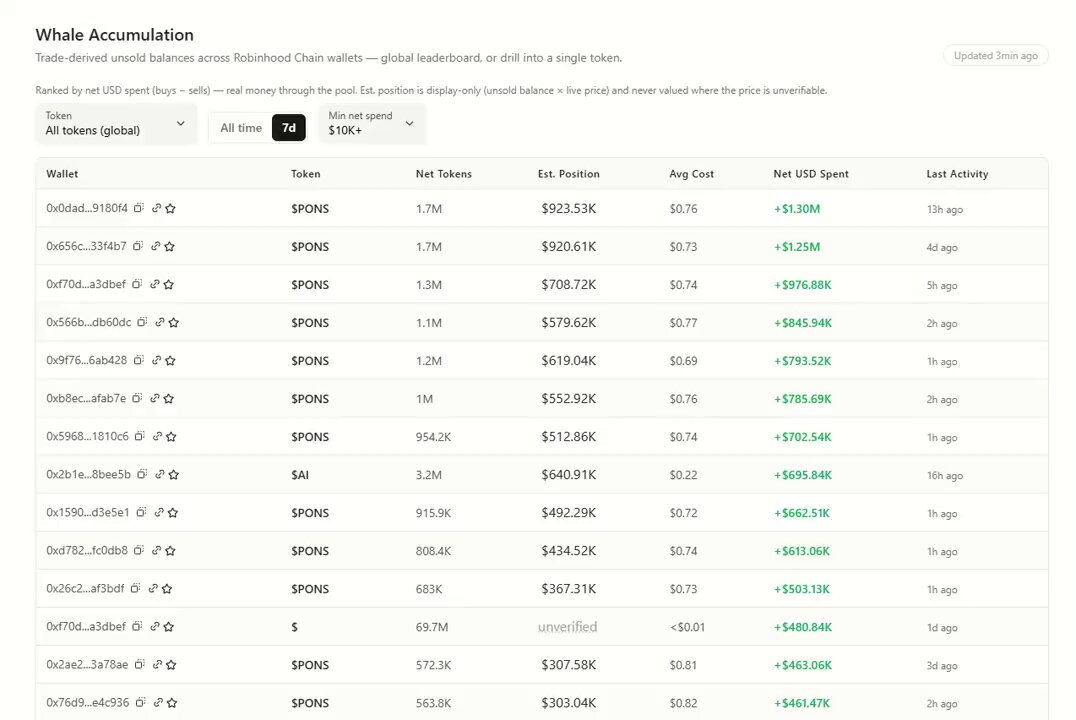Open link icon for 0xf70d...a3dbef $708.72K row
The width and height of the screenshot is (1076, 720).
click(x=155, y=284)
